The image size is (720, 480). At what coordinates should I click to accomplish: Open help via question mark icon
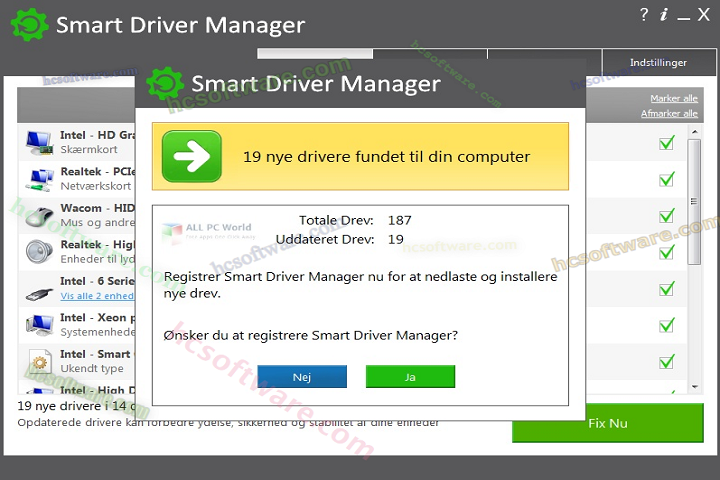(x=644, y=14)
